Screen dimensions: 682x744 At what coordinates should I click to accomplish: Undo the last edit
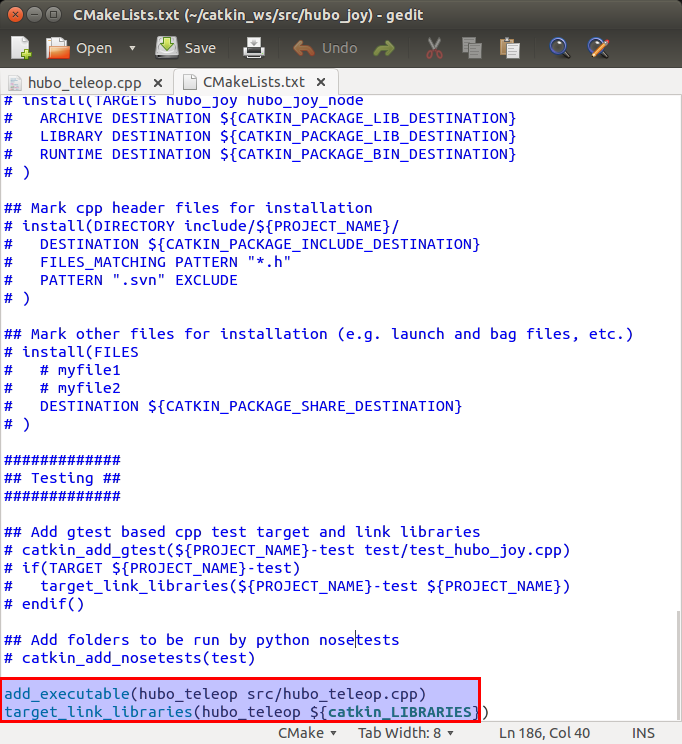[325, 48]
